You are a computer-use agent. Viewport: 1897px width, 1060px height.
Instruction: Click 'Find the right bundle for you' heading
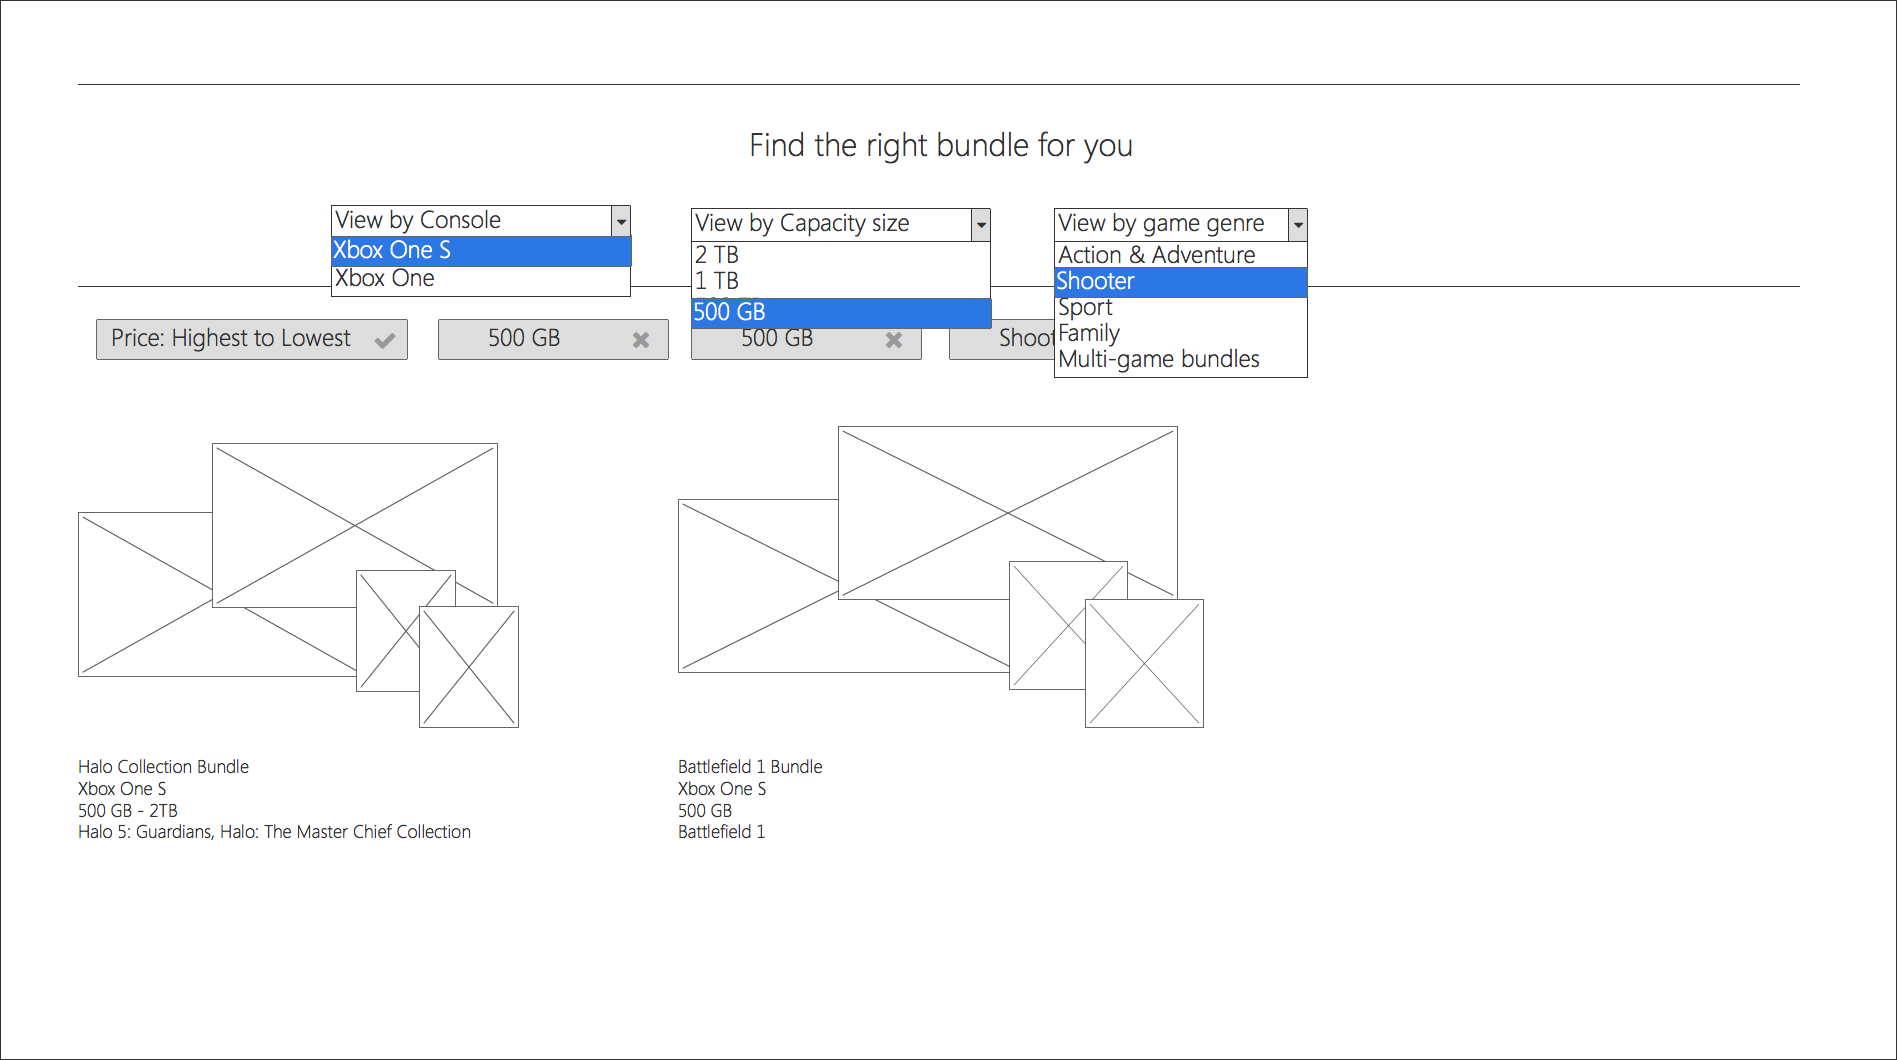(x=941, y=146)
